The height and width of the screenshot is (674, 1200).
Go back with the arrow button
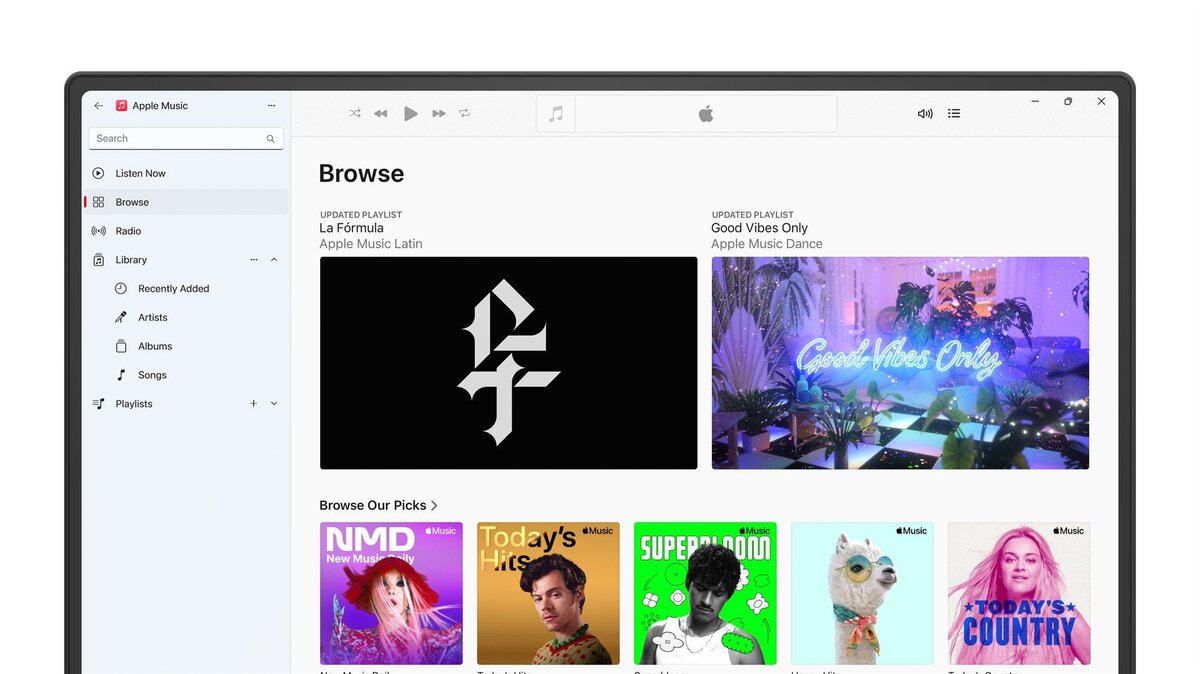click(98, 105)
